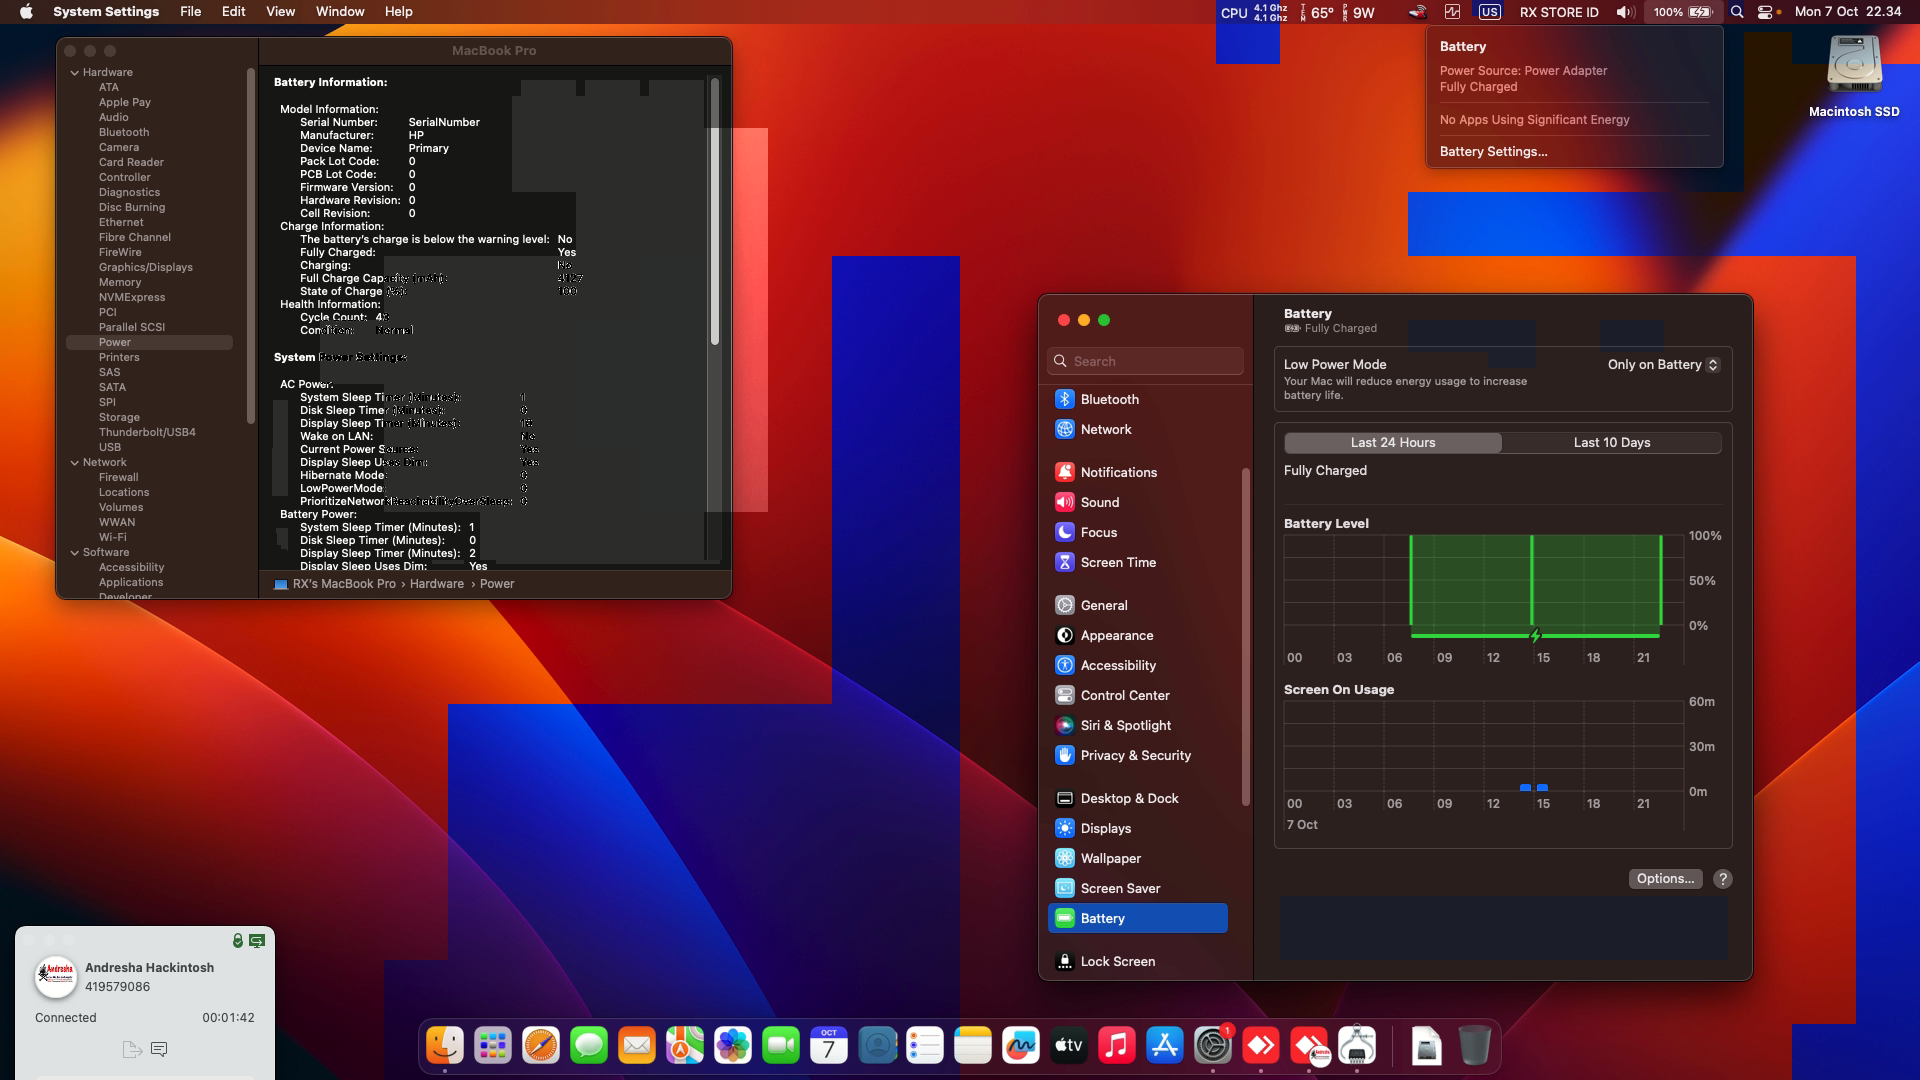Click the battery status menu bar icon
Viewport: 1920px width, 1080px height.
[1682, 12]
